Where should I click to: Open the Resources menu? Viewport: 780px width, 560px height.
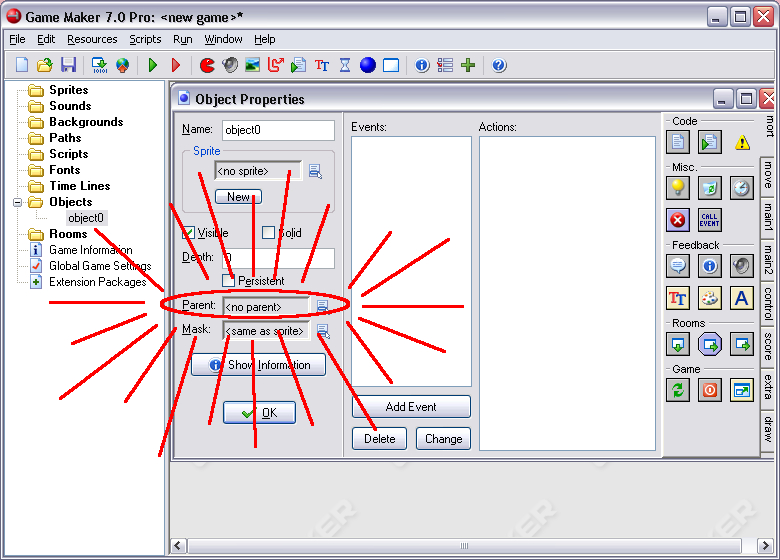[92, 39]
